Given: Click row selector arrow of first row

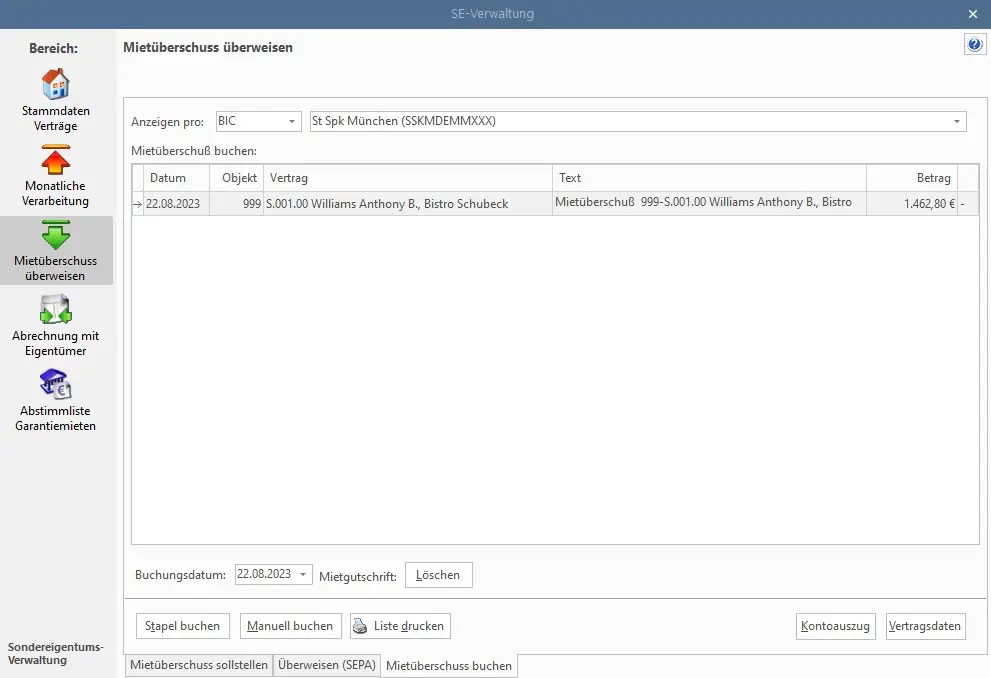Looking at the screenshot, I should (x=138, y=204).
